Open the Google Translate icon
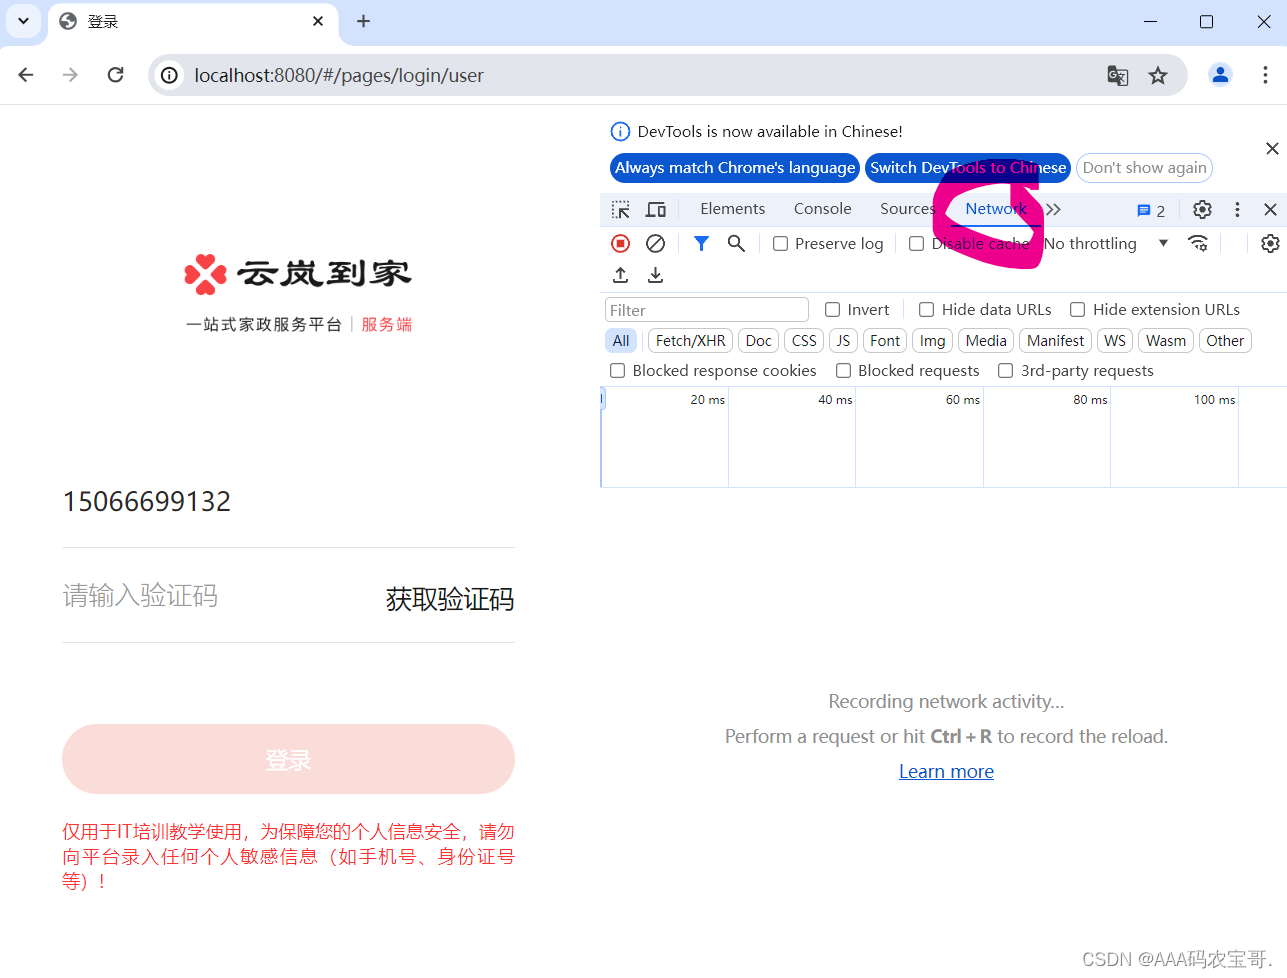This screenshot has height=978, width=1287. coord(1118,75)
